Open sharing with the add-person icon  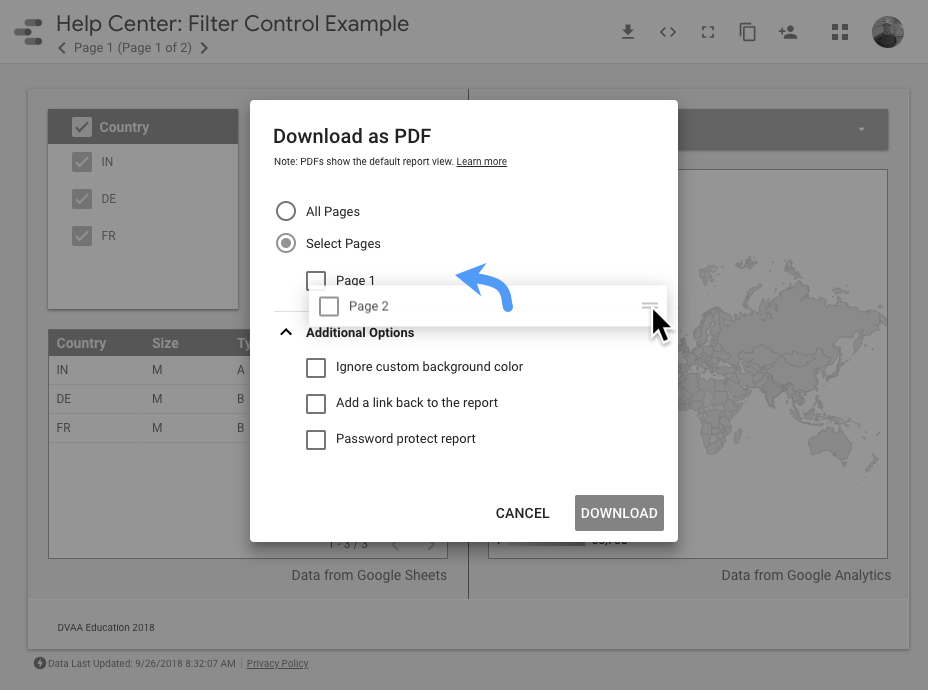tap(788, 31)
